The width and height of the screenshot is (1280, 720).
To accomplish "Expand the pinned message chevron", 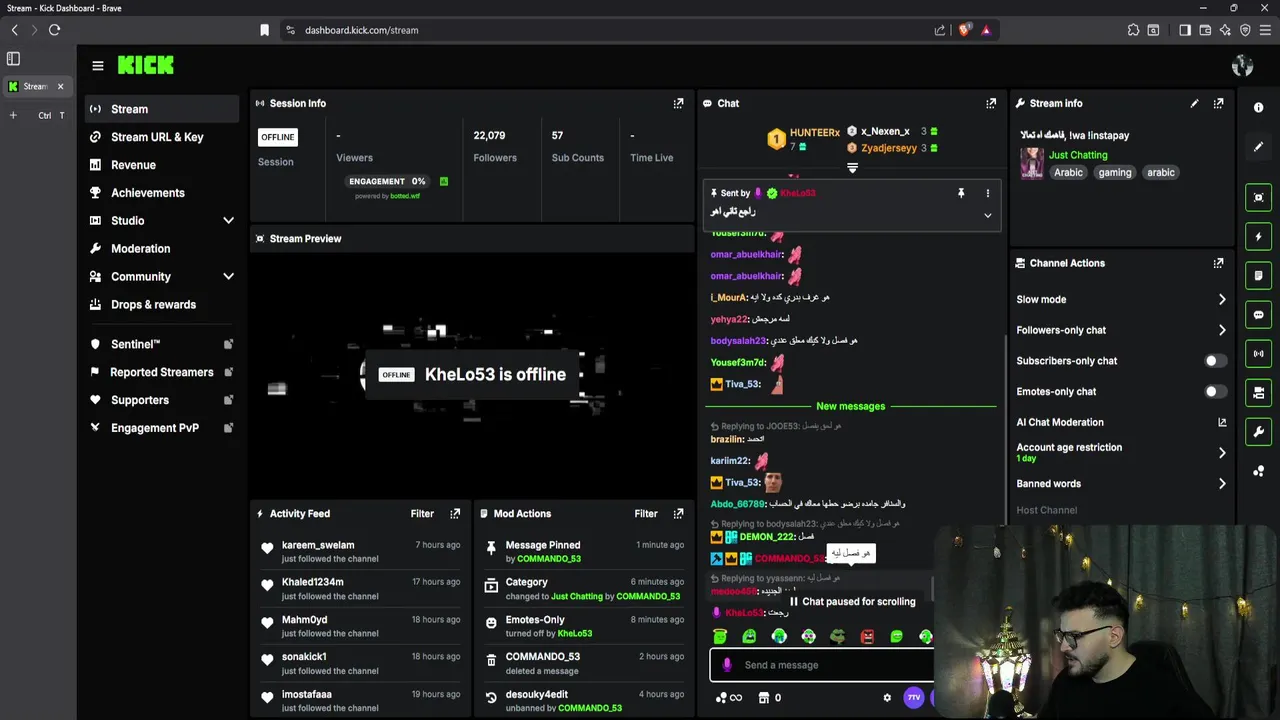I will pyautogui.click(x=987, y=215).
